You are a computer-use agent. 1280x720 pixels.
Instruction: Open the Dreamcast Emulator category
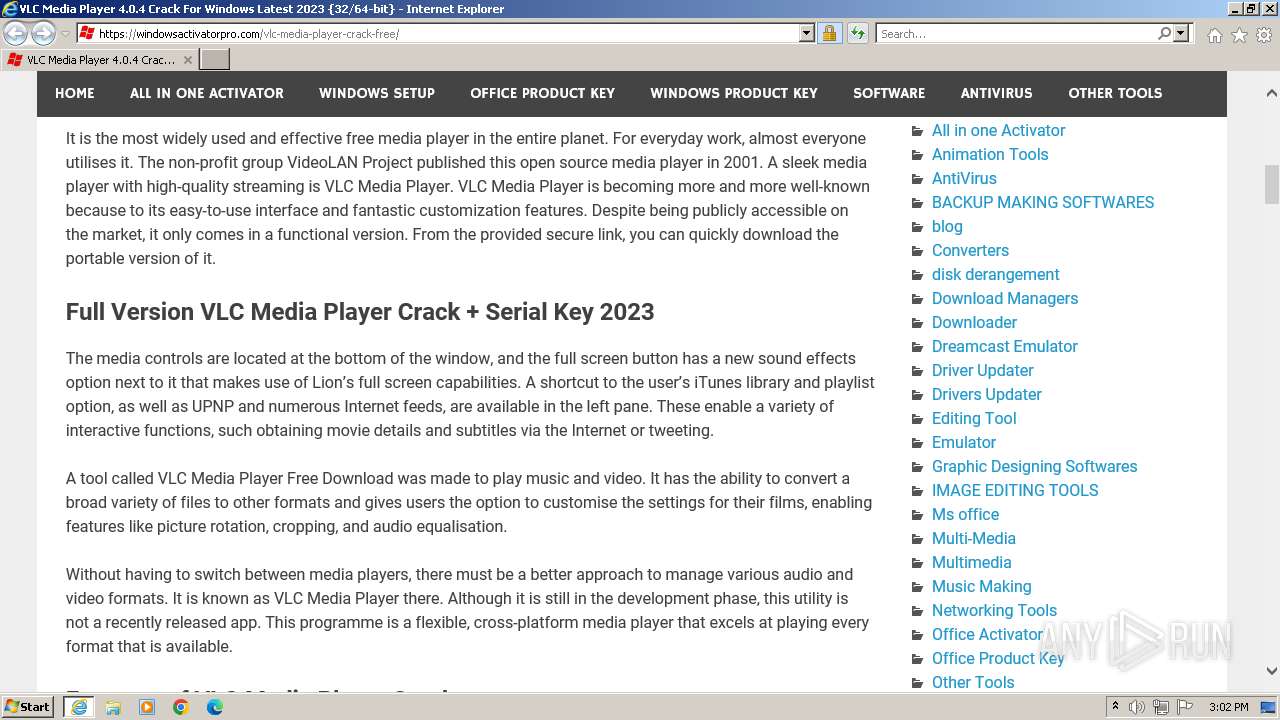pyautogui.click(x=1005, y=346)
